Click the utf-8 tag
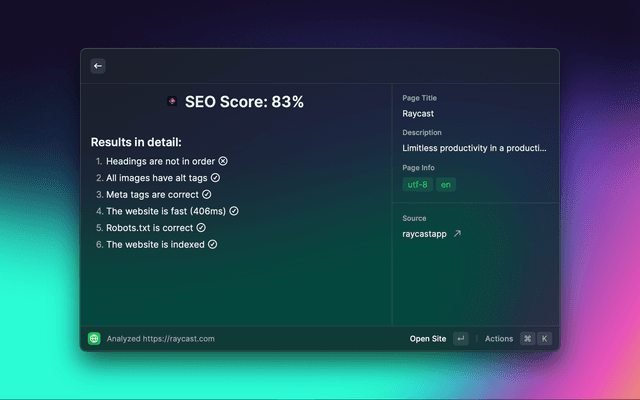Image resolution: width=640 pixels, height=400 pixels. pos(417,185)
